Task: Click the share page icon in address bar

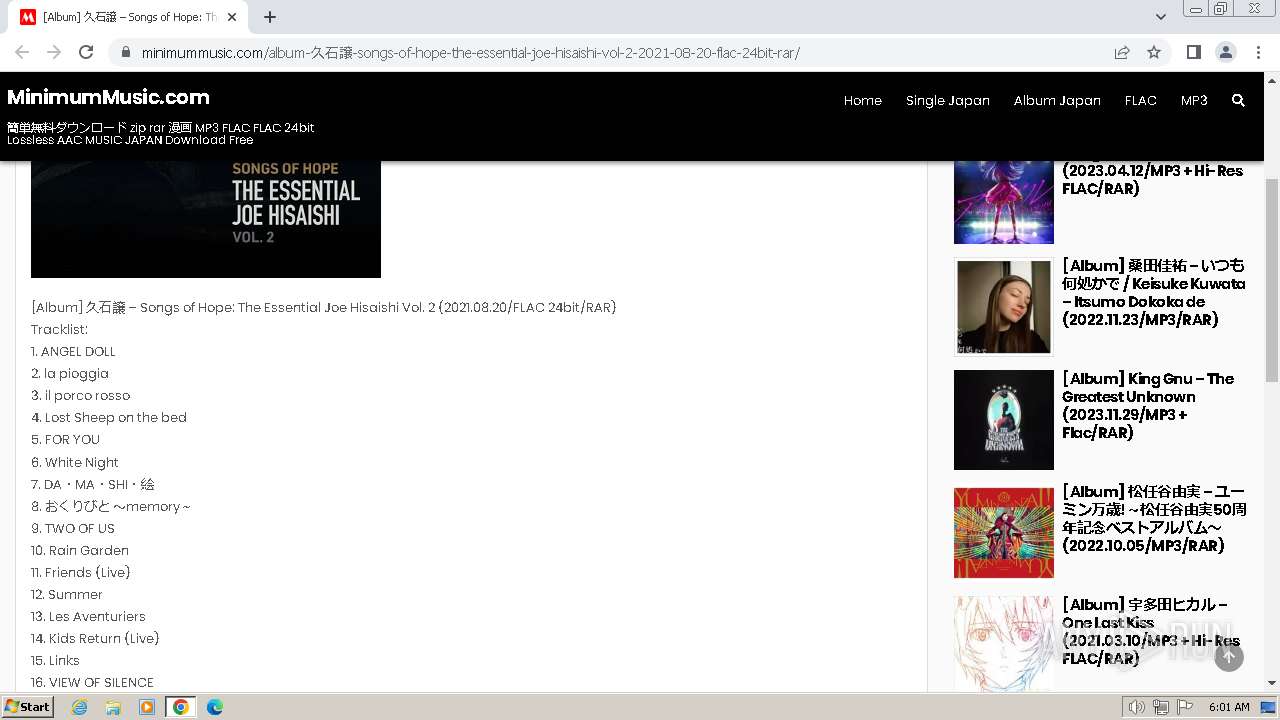Action: click(x=1122, y=53)
